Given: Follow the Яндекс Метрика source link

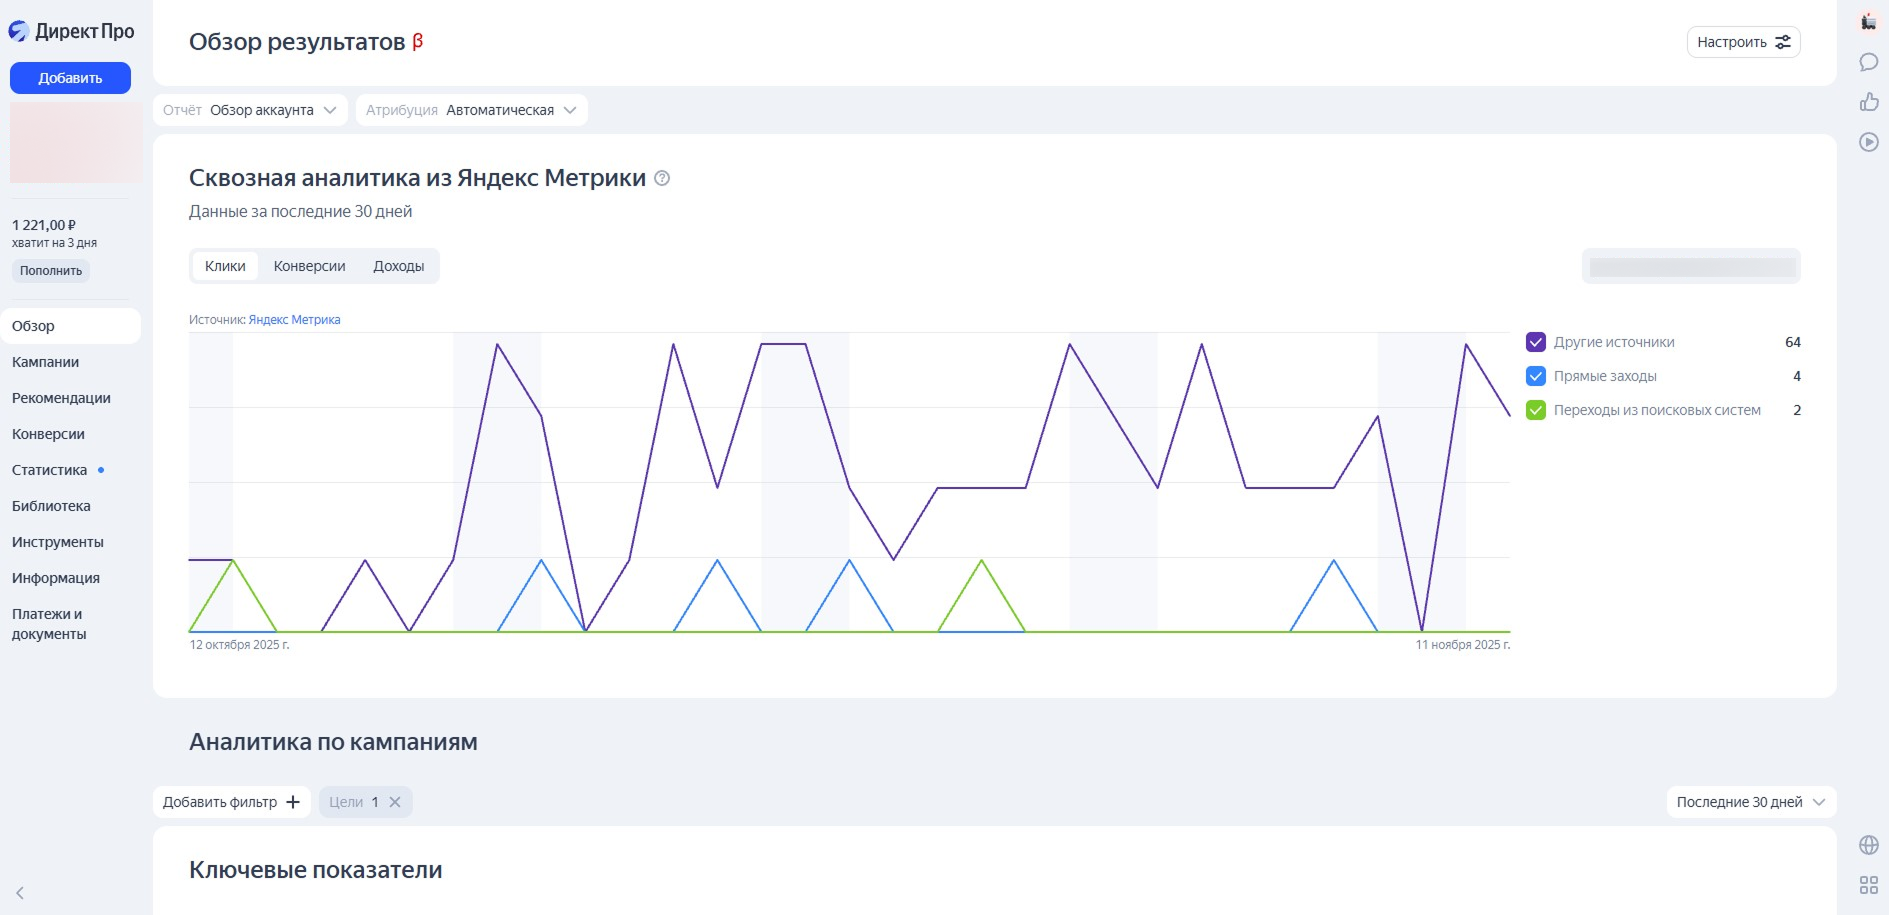Looking at the screenshot, I should (x=294, y=320).
